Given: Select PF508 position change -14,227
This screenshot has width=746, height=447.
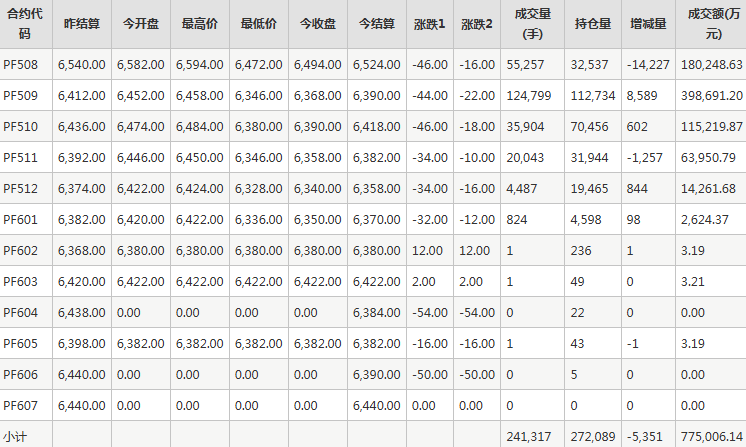Looking at the screenshot, I should 648,65.
